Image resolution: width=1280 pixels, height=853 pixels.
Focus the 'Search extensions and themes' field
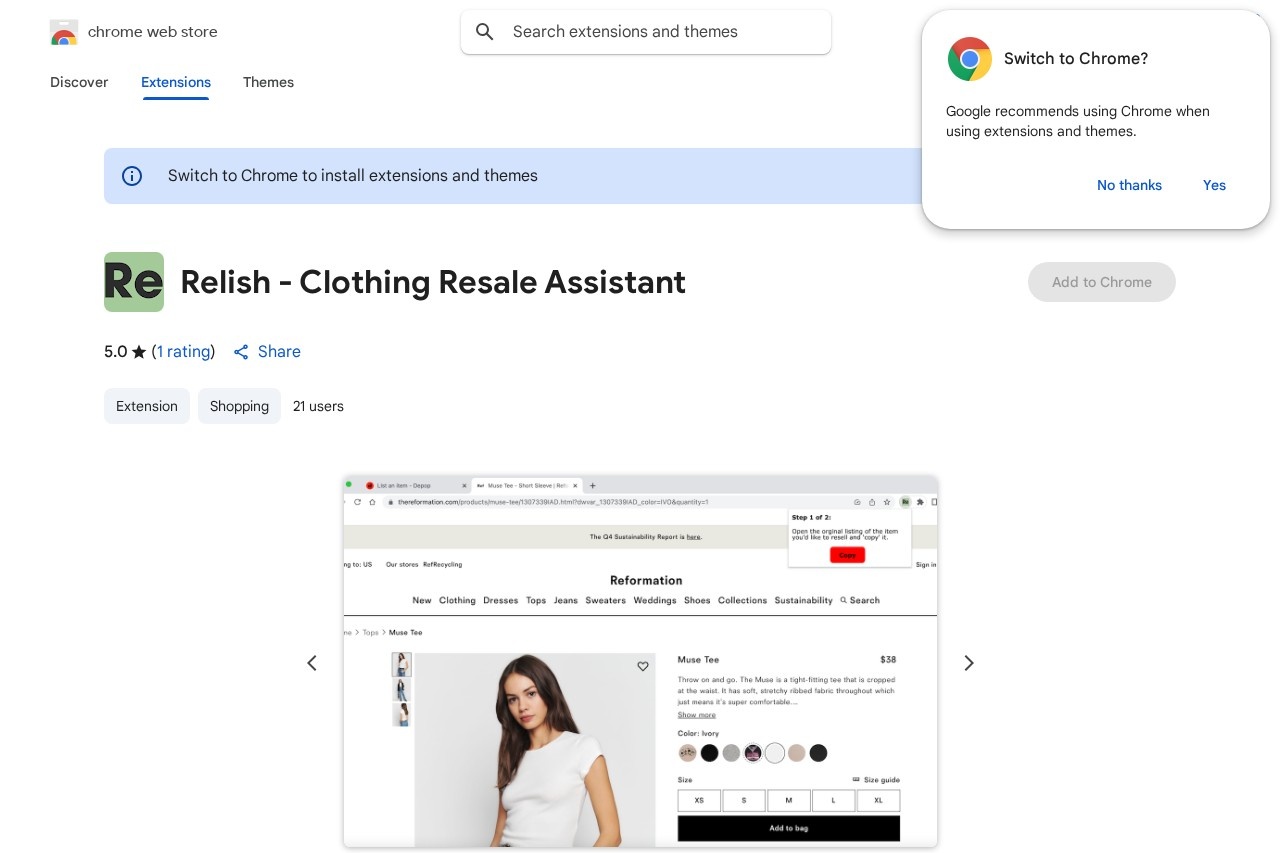[646, 32]
